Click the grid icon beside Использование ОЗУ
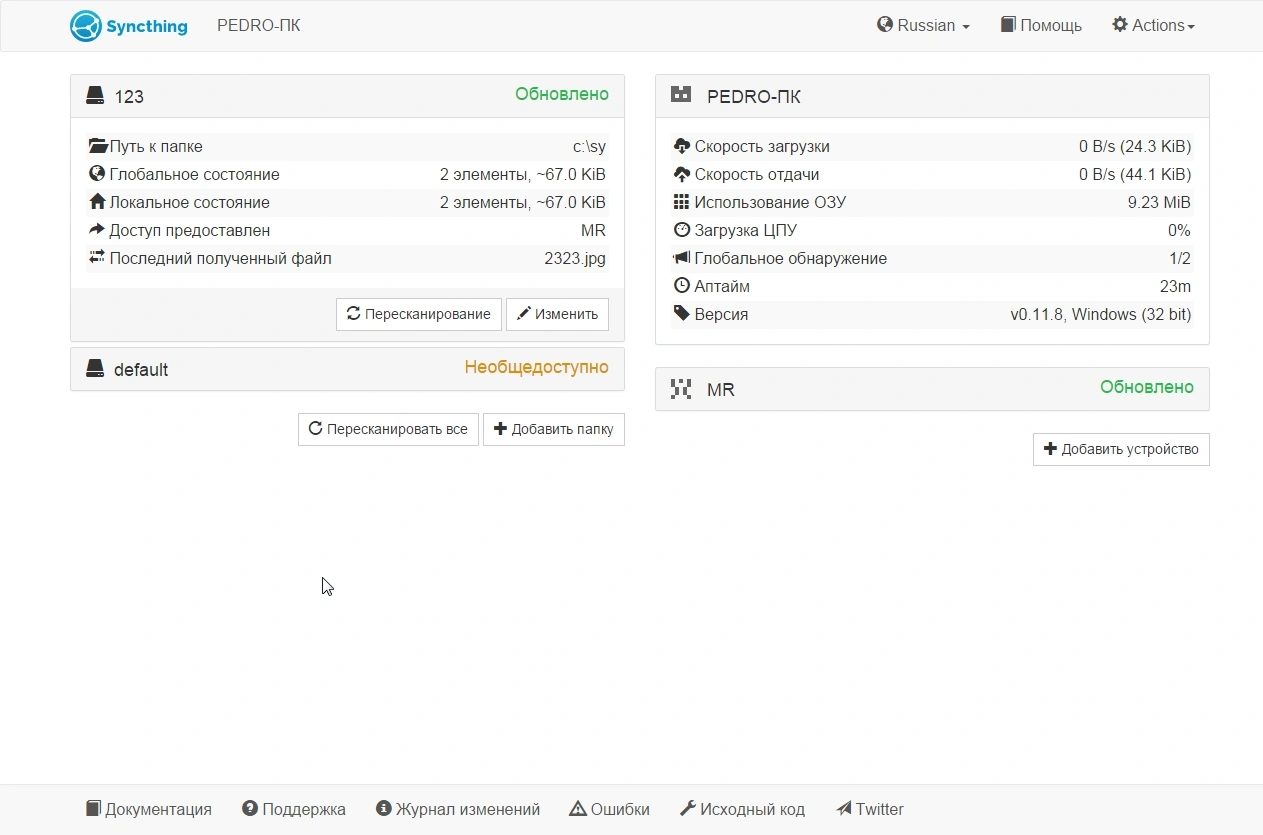The width and height of the screenshot is (1263, 835). [682, 202]
